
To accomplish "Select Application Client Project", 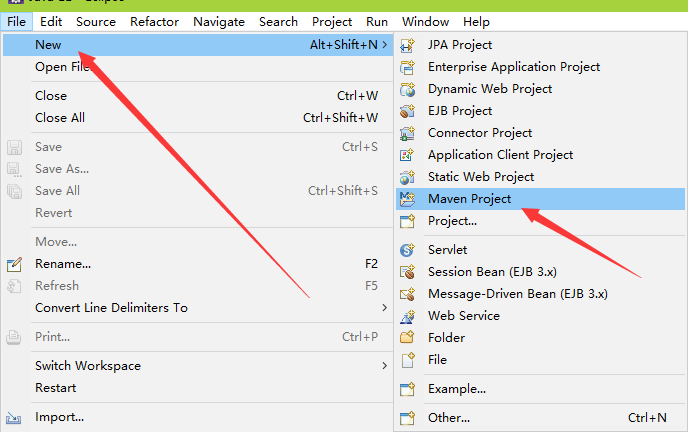I will coord(540,155).
